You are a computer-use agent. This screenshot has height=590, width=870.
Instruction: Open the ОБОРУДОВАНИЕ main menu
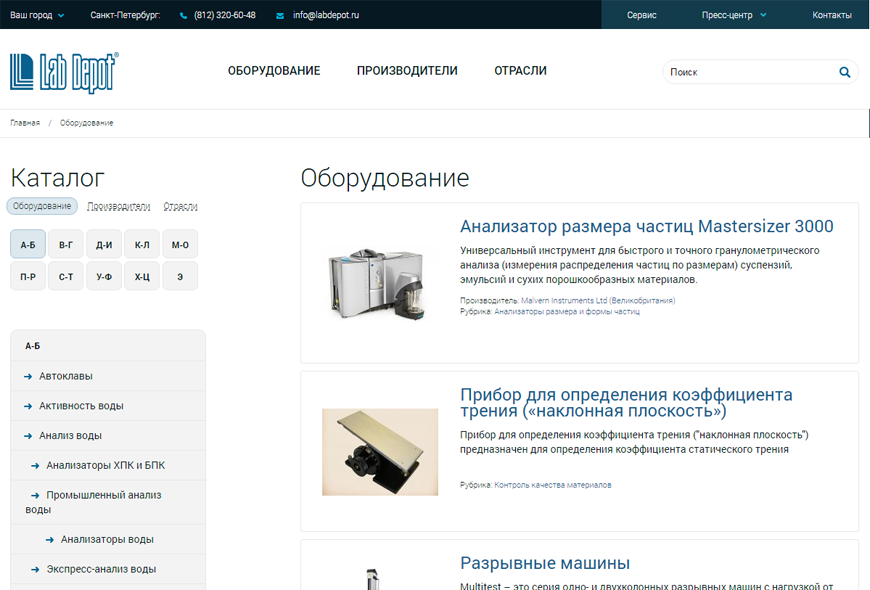click(274, 70)
